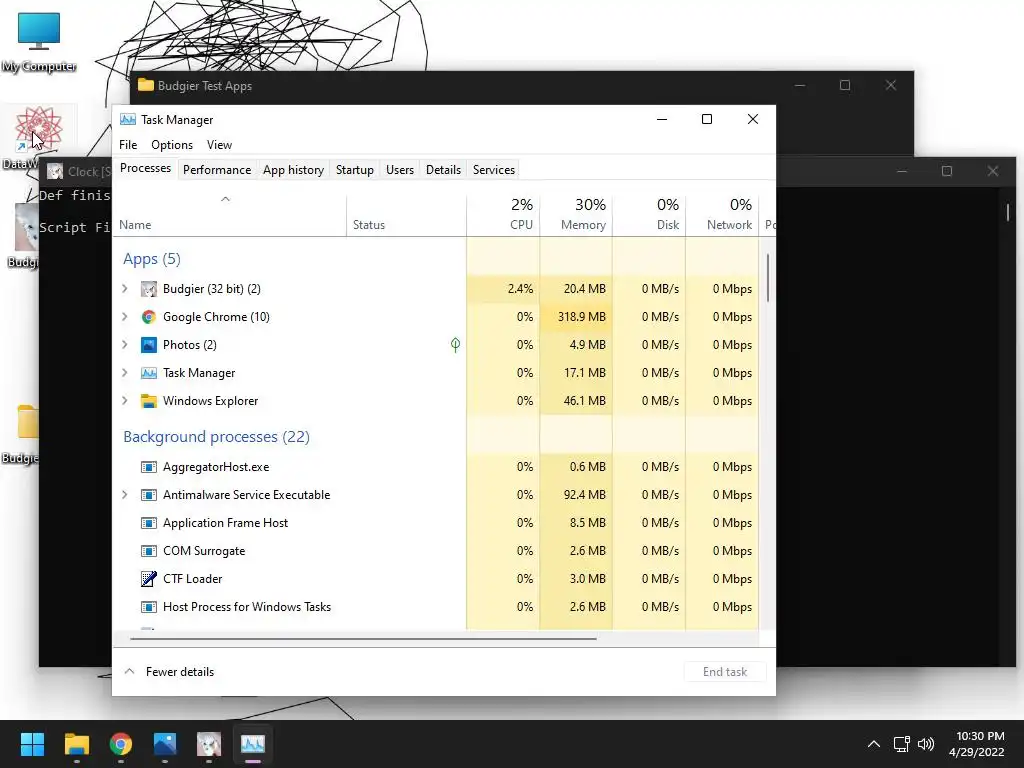Click the console window vertical scrollbar
Viewport: 1024px width, 768px height.
click(1008, 212)
